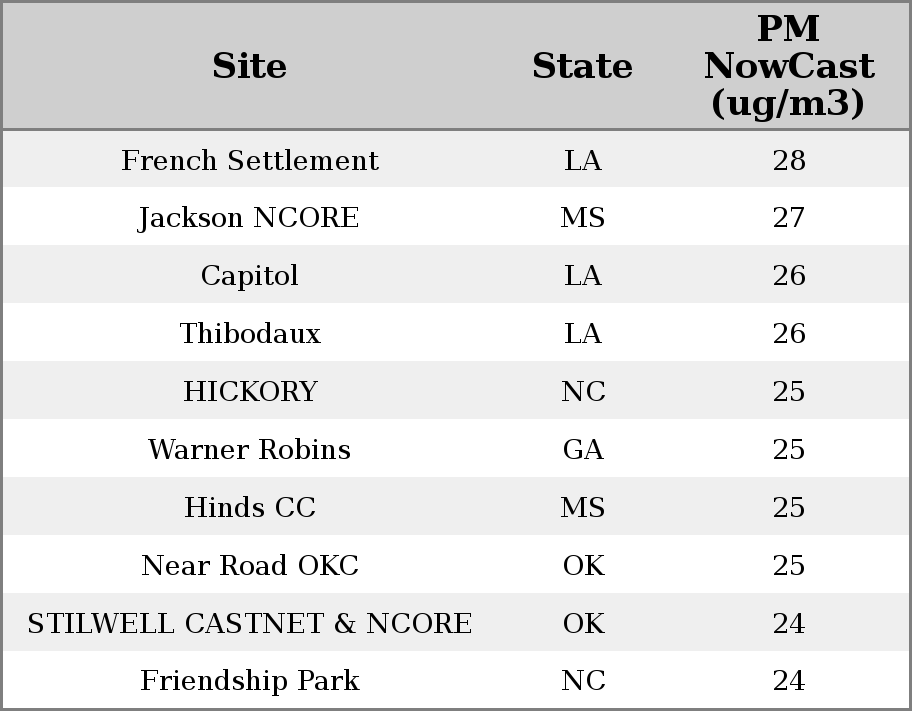Click the Near Road OKC site

click(249, 566)
